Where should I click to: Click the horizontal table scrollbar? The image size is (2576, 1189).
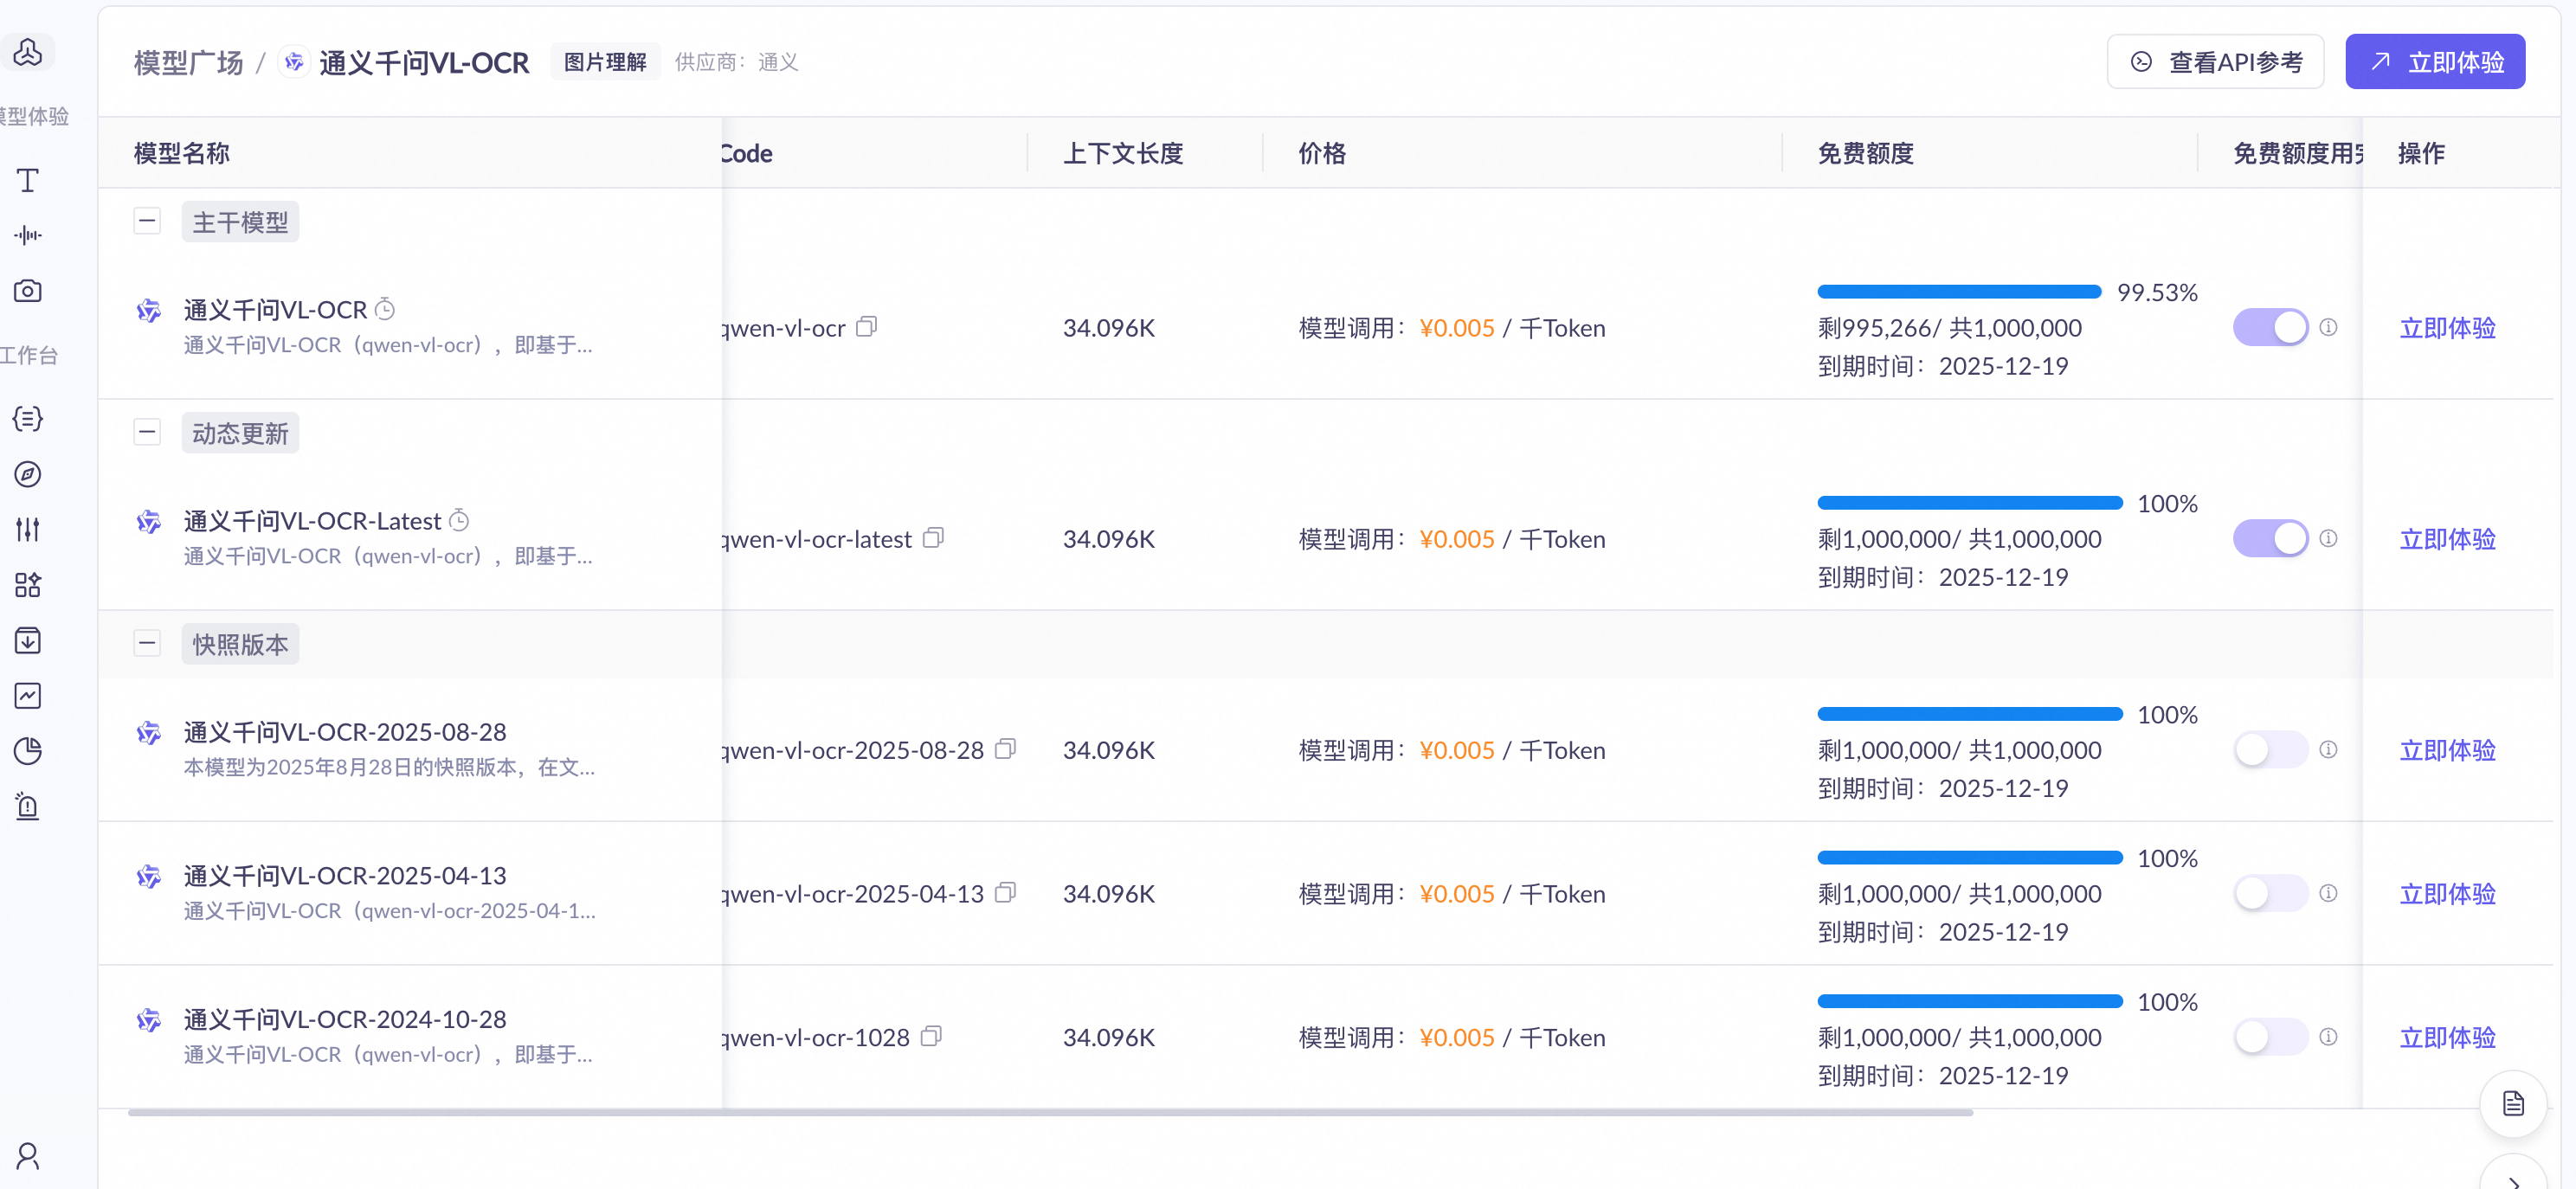tap(1050, 1112)
